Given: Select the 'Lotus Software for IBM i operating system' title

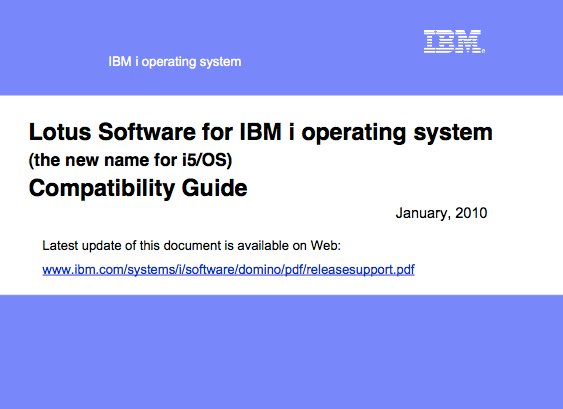Looking at the screenshot, I should pyautogui.click(x=261, y=133).
